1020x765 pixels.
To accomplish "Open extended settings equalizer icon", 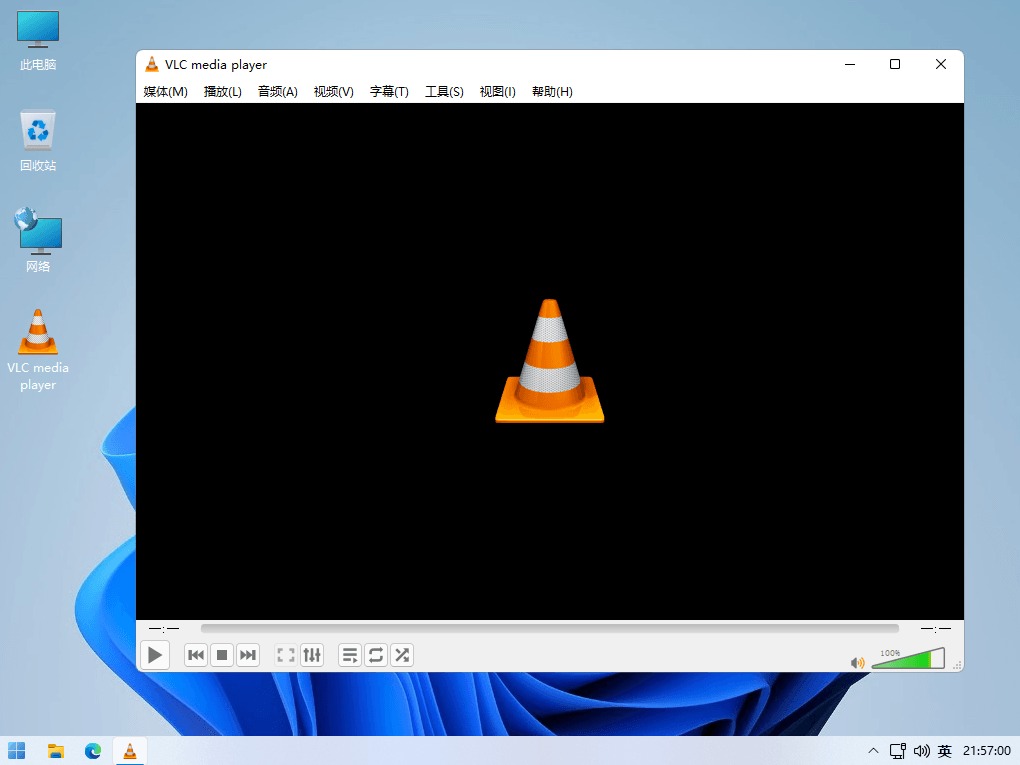I will coord(312,655).
